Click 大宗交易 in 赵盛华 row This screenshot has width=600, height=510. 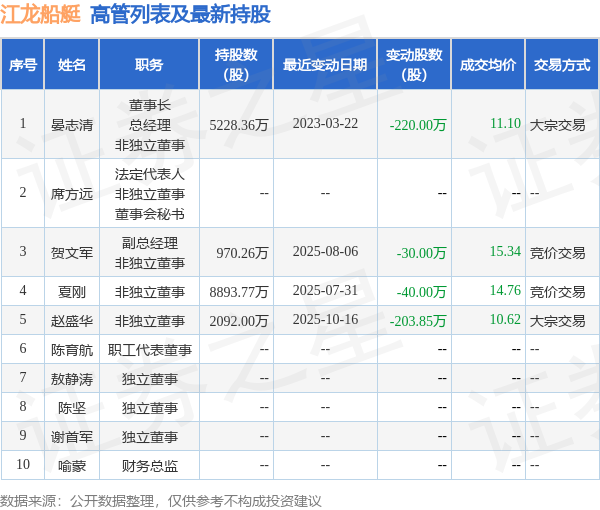(558, 320)
